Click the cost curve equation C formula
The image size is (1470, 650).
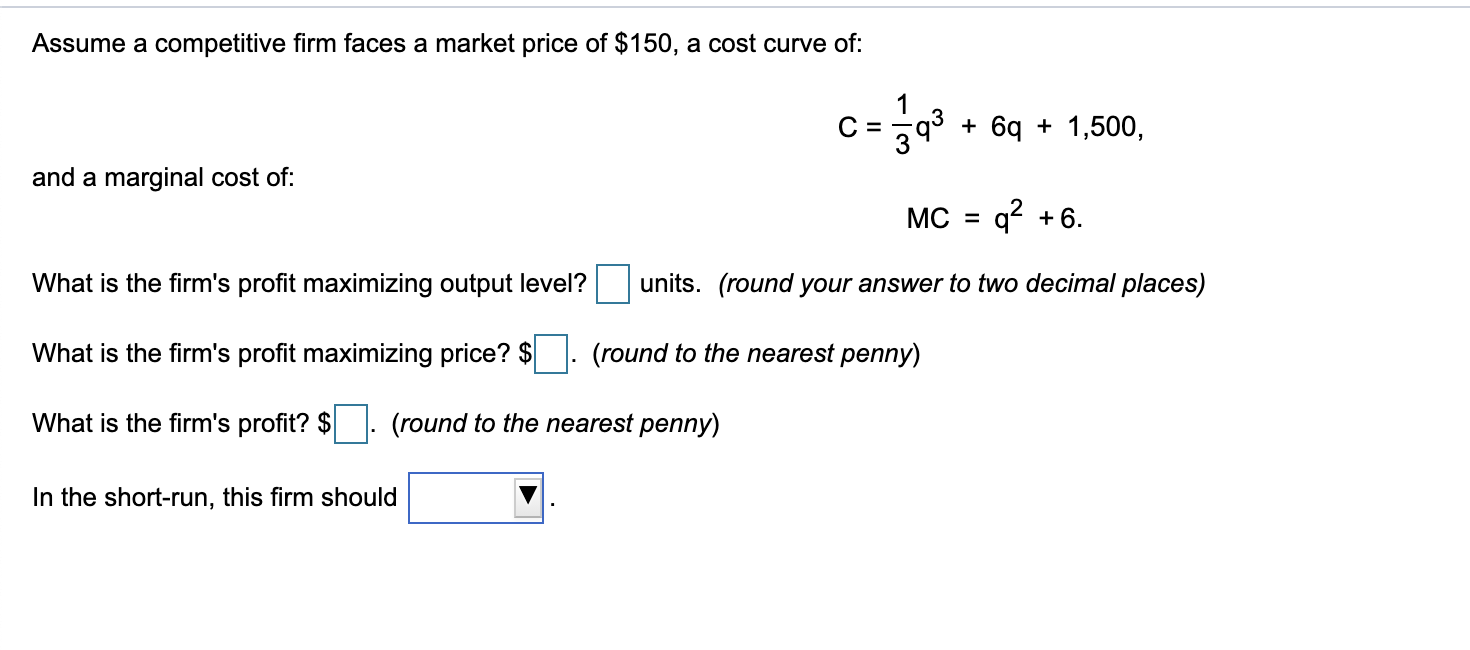(990, 125)
